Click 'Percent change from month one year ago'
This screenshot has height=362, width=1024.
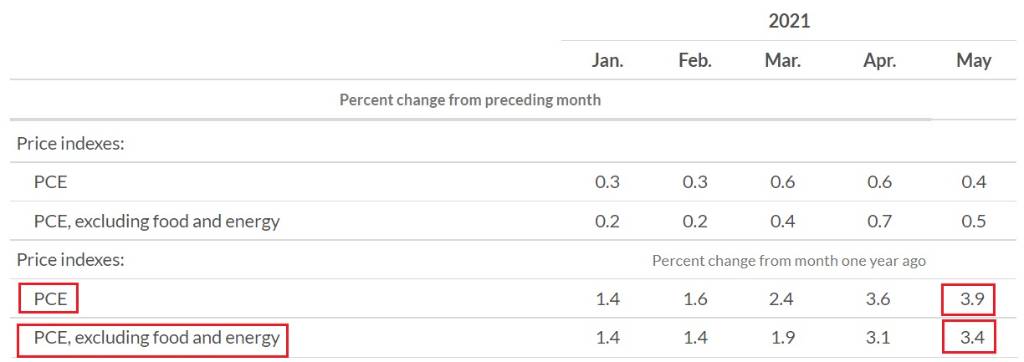(x=789, y=261)
